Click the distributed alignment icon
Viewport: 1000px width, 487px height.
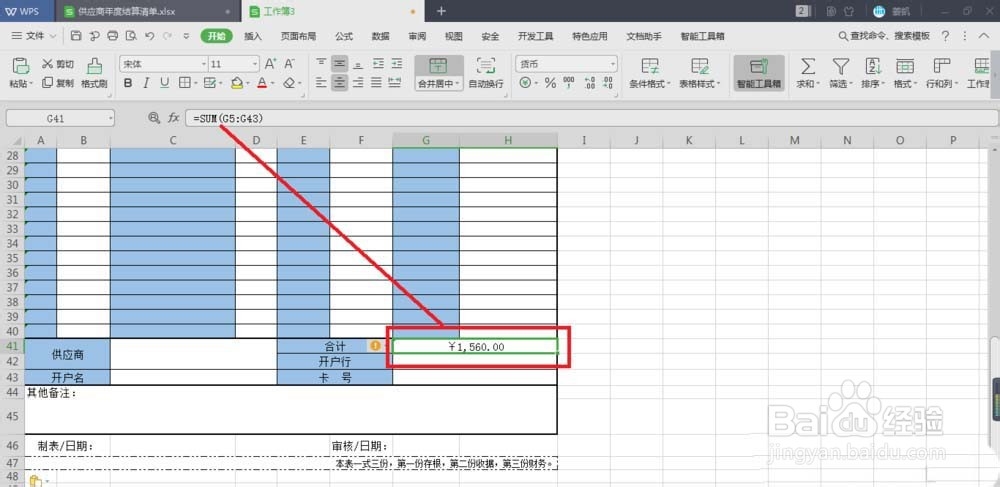[x=395, y=83]
